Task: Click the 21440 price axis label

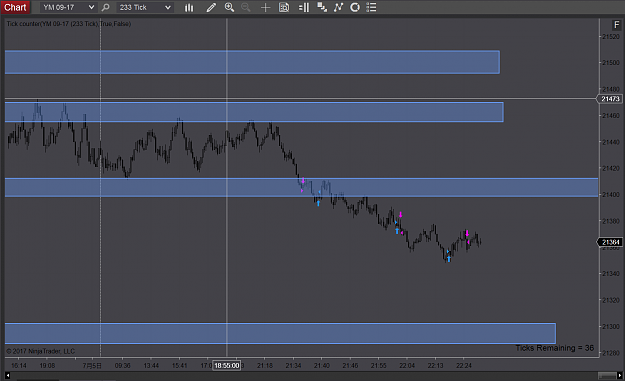Action: [611, 142]
